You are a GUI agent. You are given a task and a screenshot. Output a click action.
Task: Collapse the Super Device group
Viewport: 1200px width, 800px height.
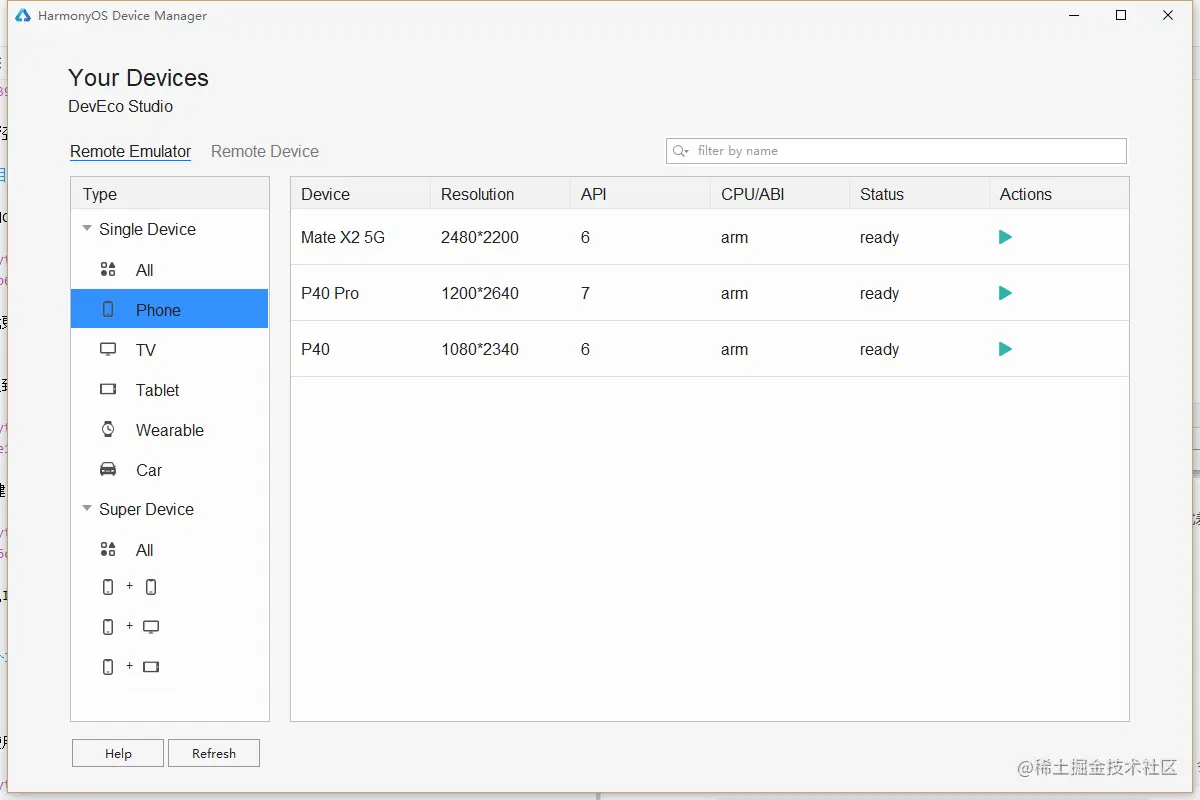tap(87, 509)
